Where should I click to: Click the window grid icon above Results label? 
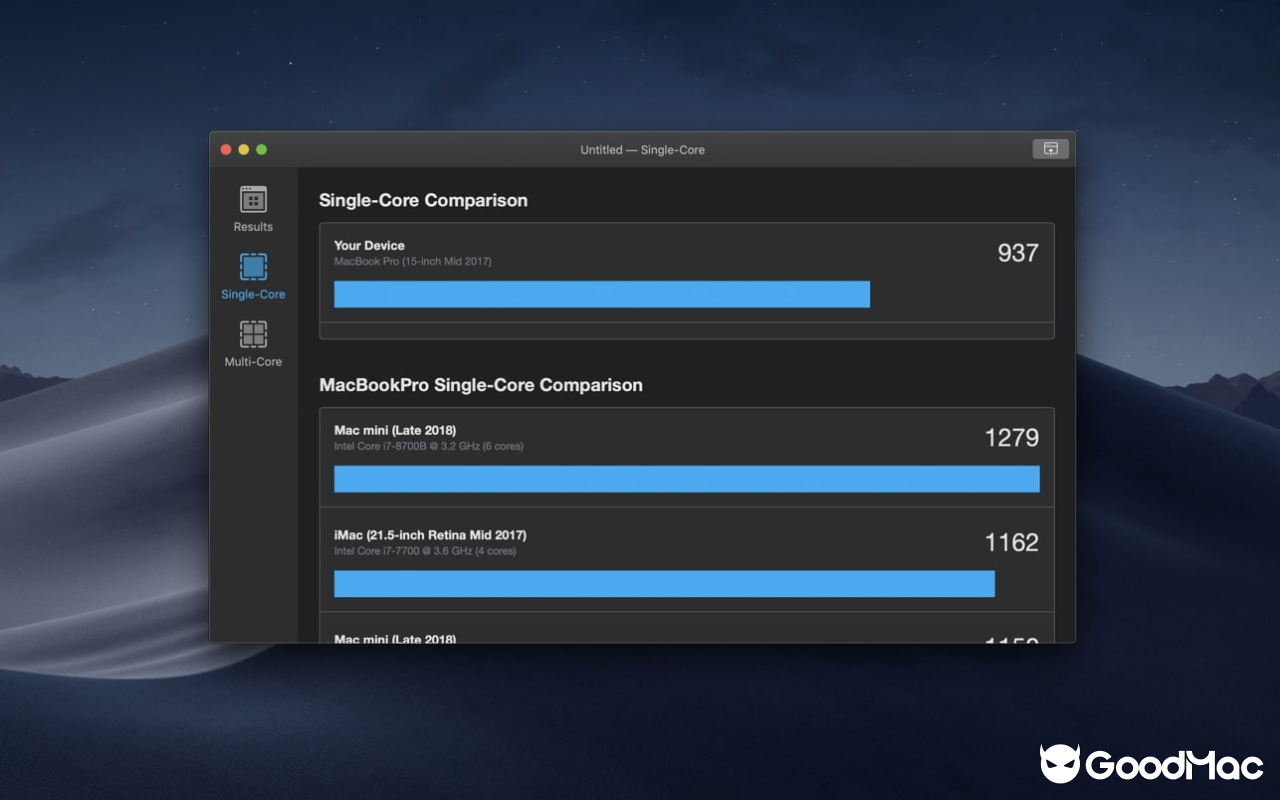pos(252,198)
